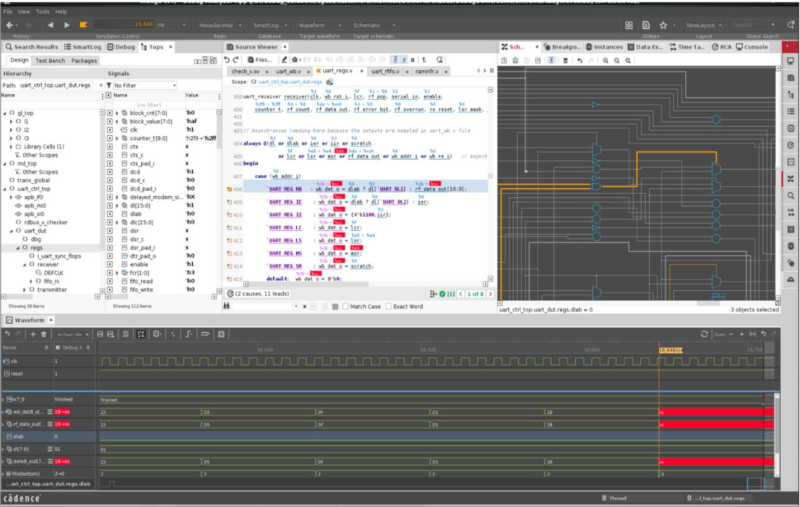Zoom in on the schematic view
Image resolution: width=800 pixels, height=507 pixels.
606,60
